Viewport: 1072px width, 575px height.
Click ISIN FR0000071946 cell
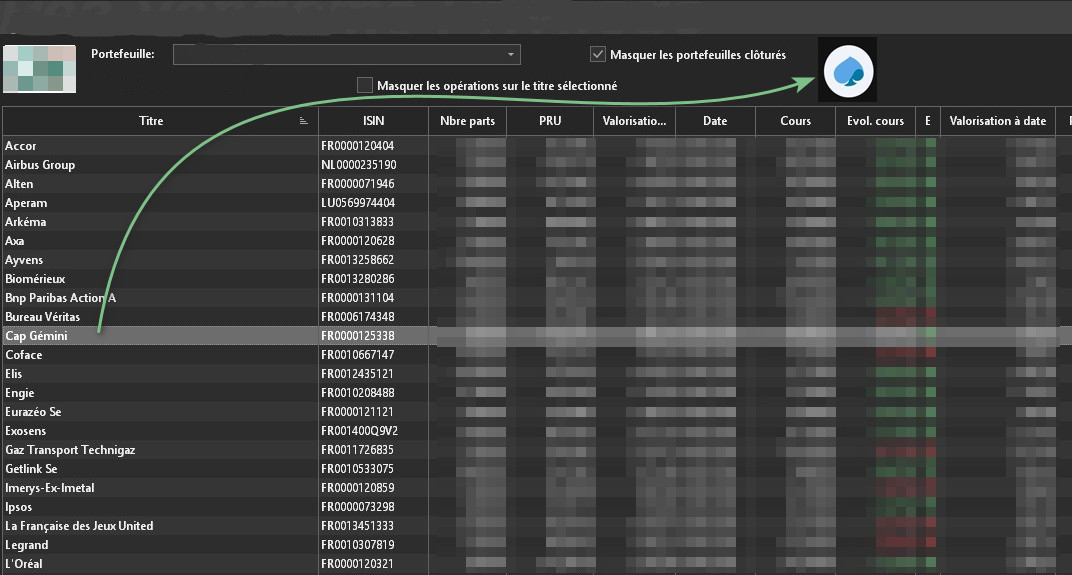pos(373,184)
